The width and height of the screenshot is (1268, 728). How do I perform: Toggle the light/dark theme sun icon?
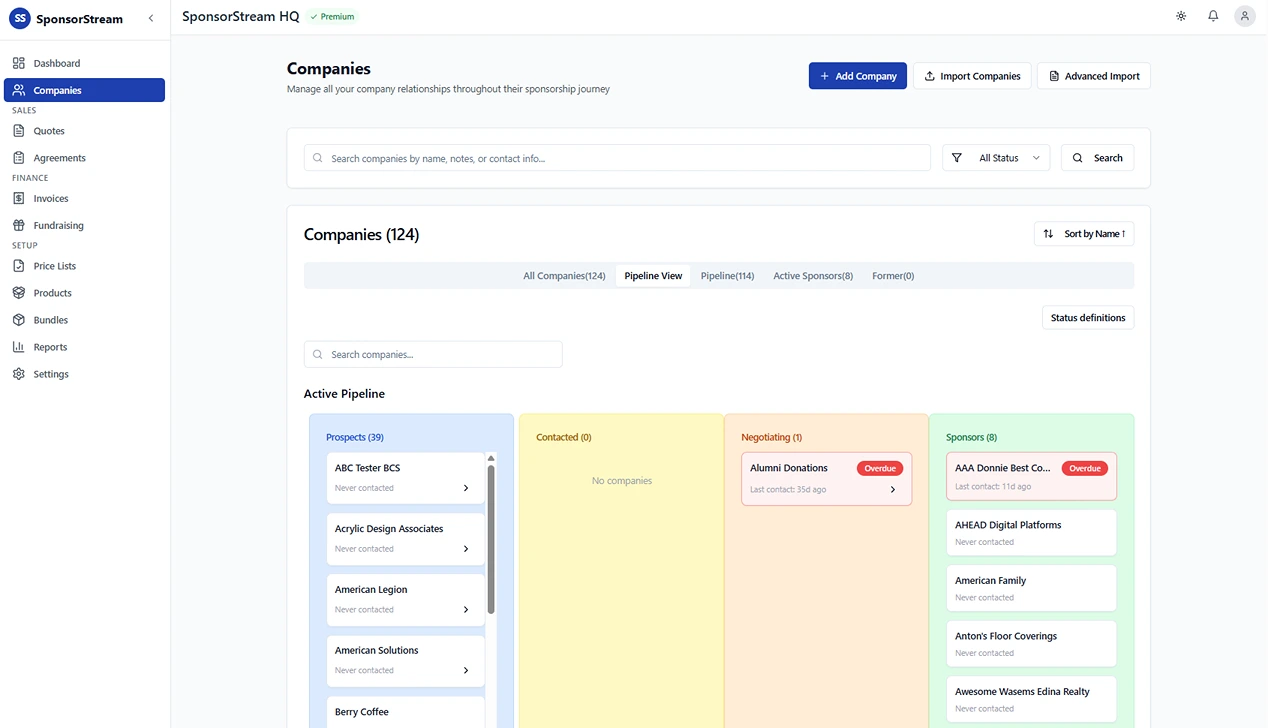[1181, 16]
